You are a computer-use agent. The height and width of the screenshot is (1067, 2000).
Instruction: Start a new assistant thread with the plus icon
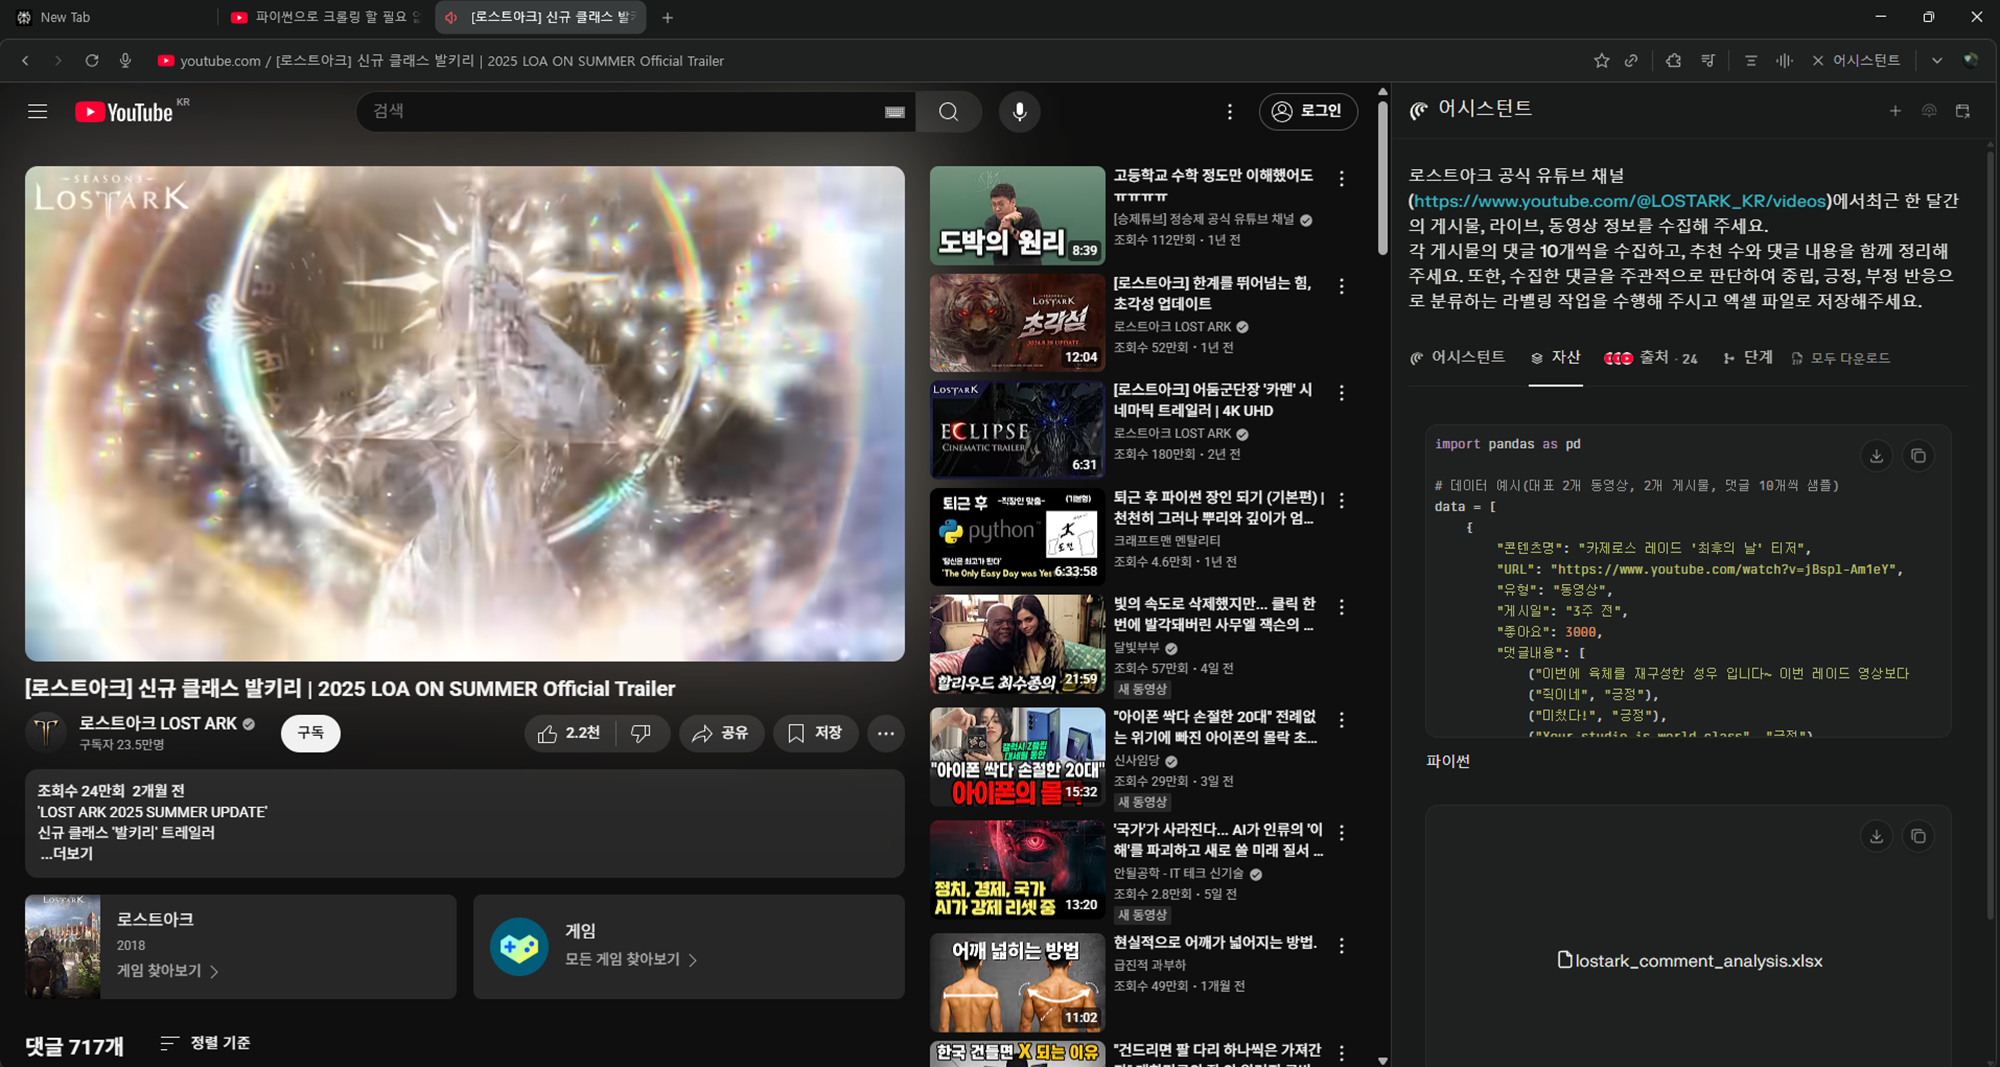(1895, 111)
